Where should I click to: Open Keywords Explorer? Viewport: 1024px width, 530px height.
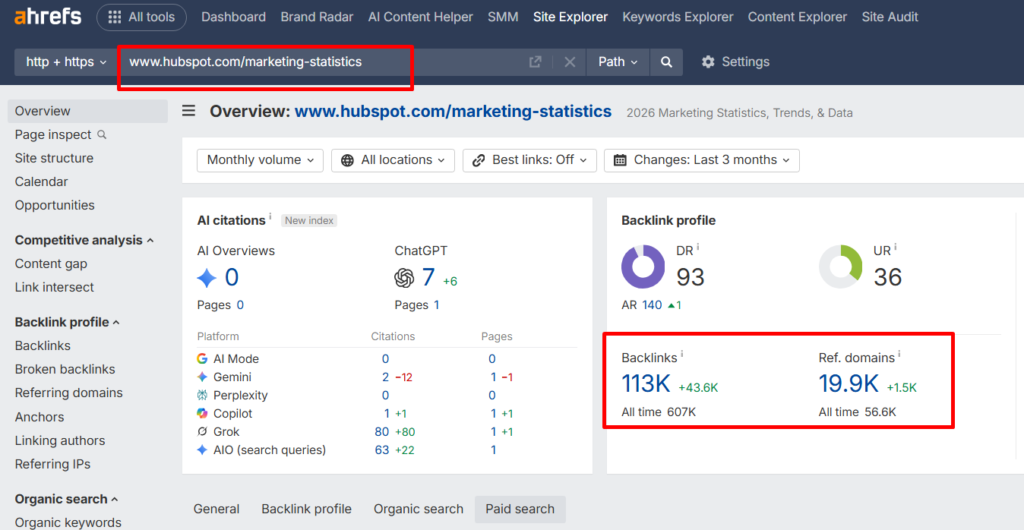[678, 17]
